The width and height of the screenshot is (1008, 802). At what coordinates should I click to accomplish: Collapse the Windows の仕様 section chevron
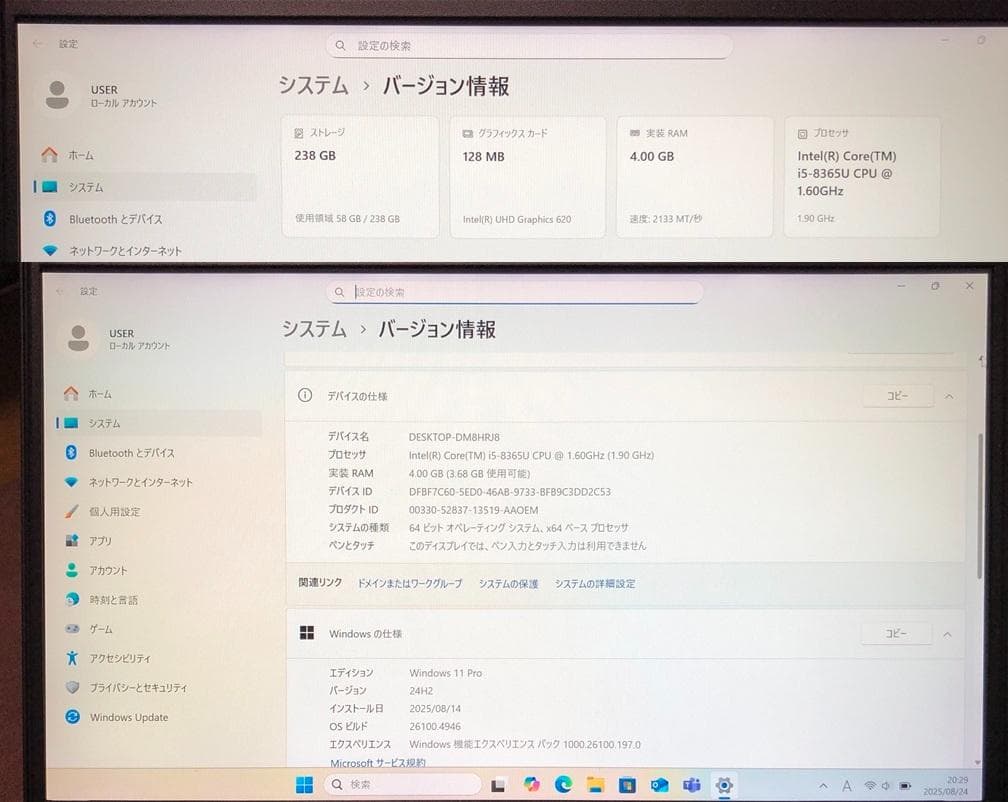[948, 633]
